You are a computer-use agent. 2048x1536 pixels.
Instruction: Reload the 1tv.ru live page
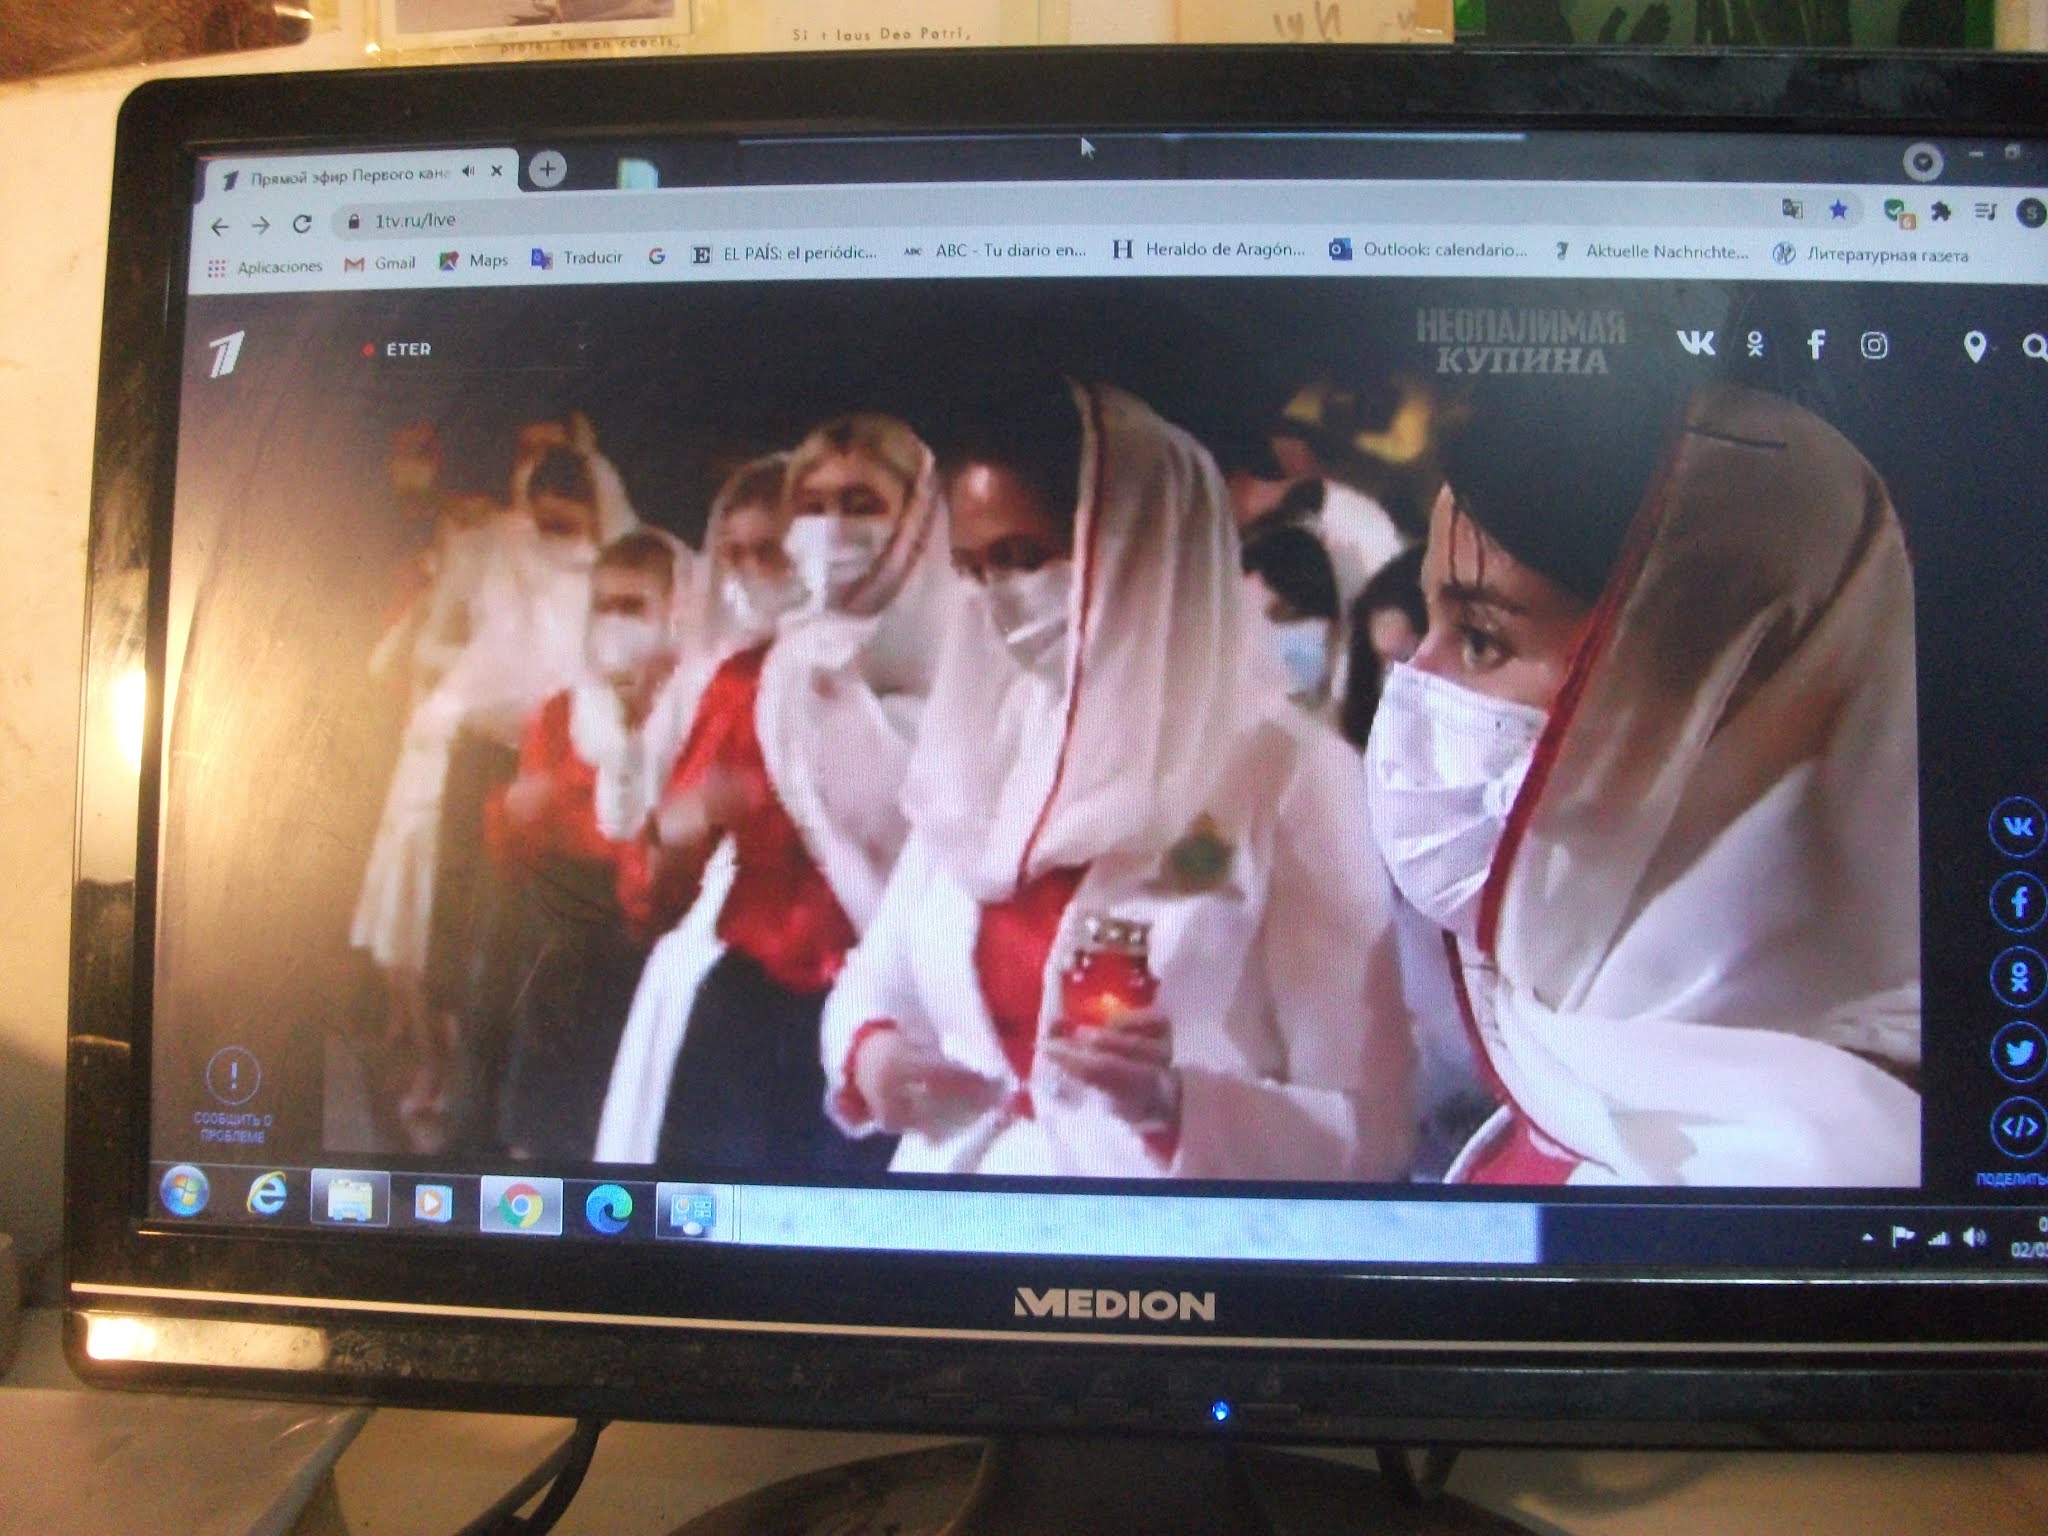point(302,224)
